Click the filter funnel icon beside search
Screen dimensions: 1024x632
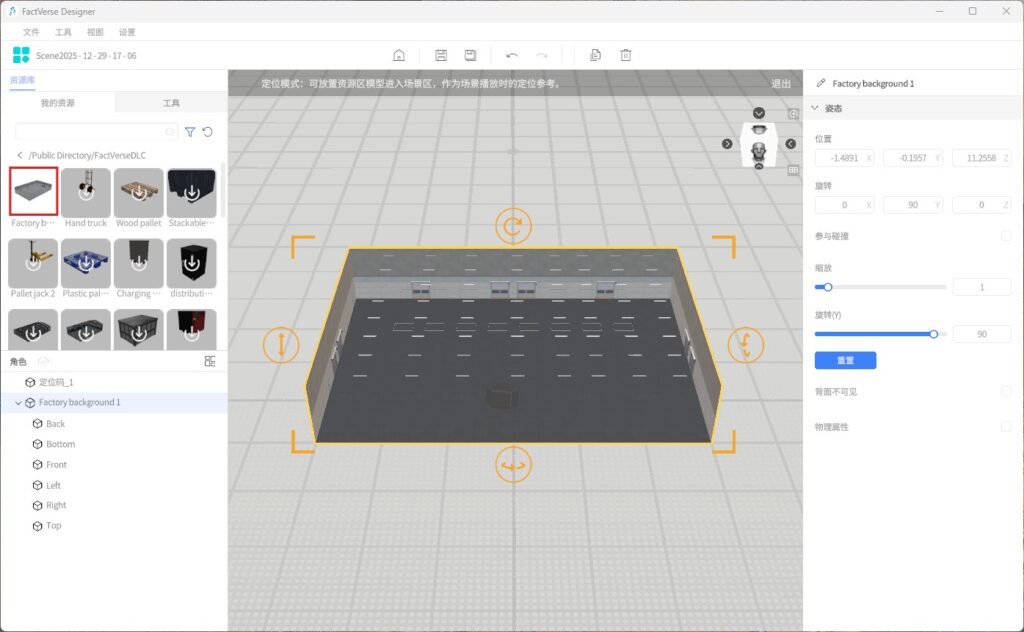click(x=190, y=132)
